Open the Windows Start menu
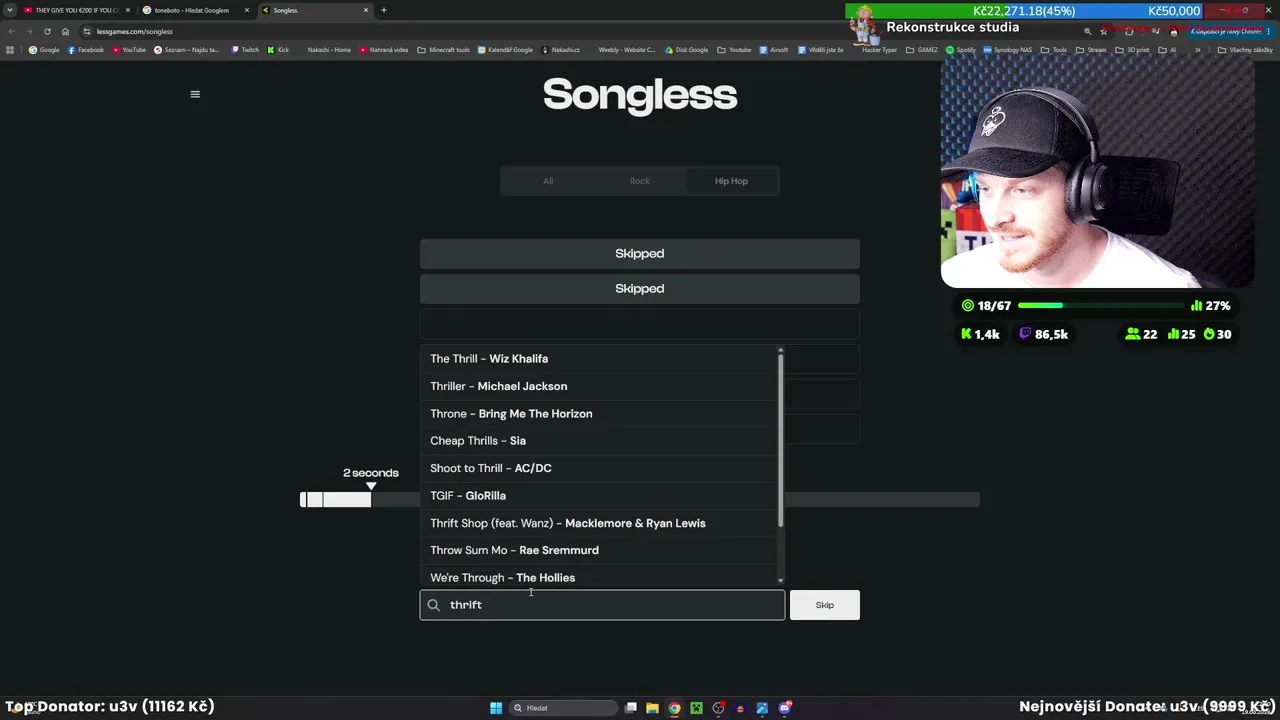This screenshot has height=720, width=1280. [x=496, y=708]
